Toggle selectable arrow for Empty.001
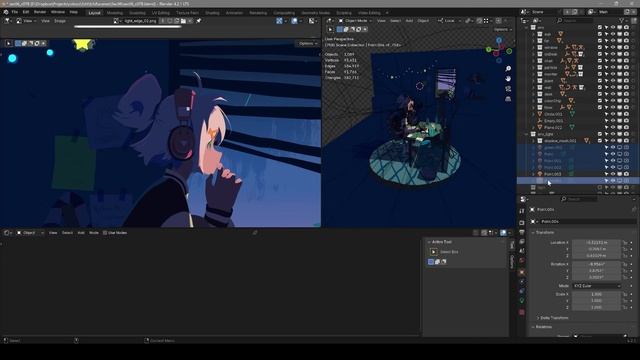This screenshot has width=640, height=360. (607, 121)
